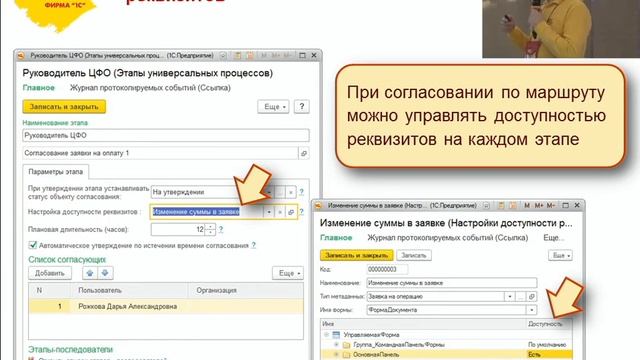This screenshot has width=640, height=360.
Task: Click calculator icon in Изменение суммы title bar
Action: 501,205
